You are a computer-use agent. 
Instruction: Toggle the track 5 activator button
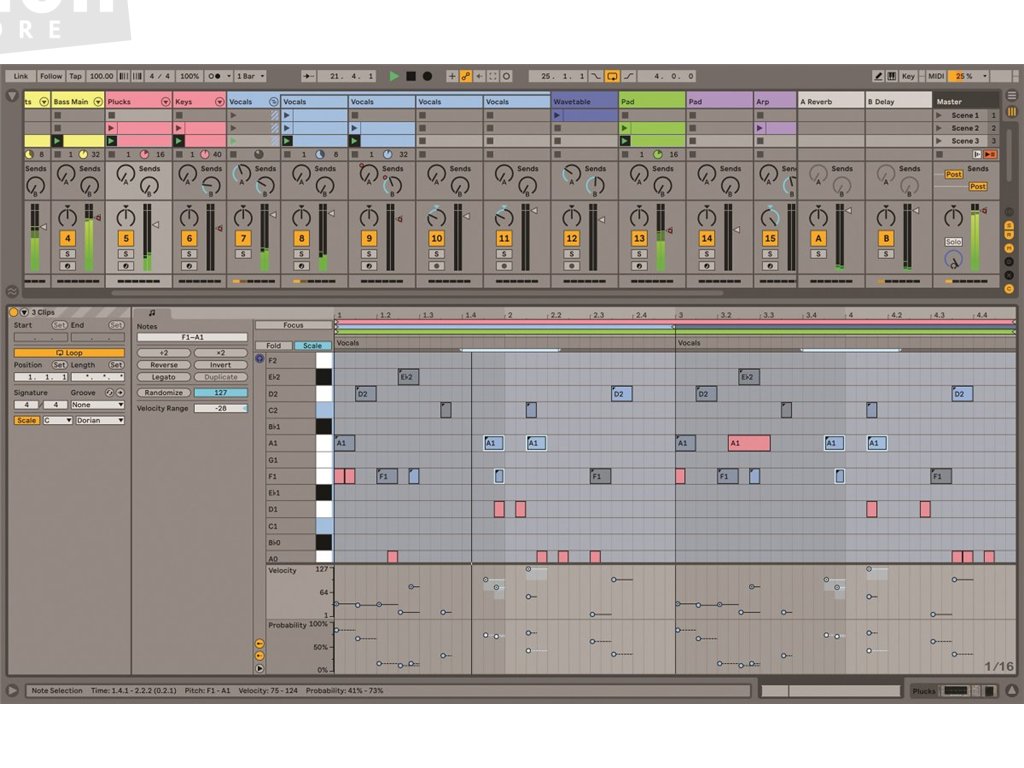(x=125, y=238)
